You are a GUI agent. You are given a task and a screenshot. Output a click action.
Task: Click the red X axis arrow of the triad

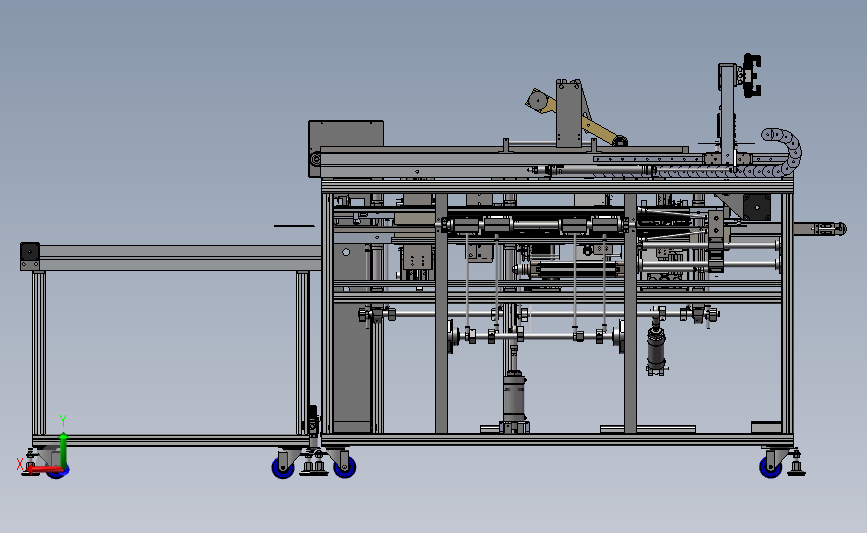point(43,470)
